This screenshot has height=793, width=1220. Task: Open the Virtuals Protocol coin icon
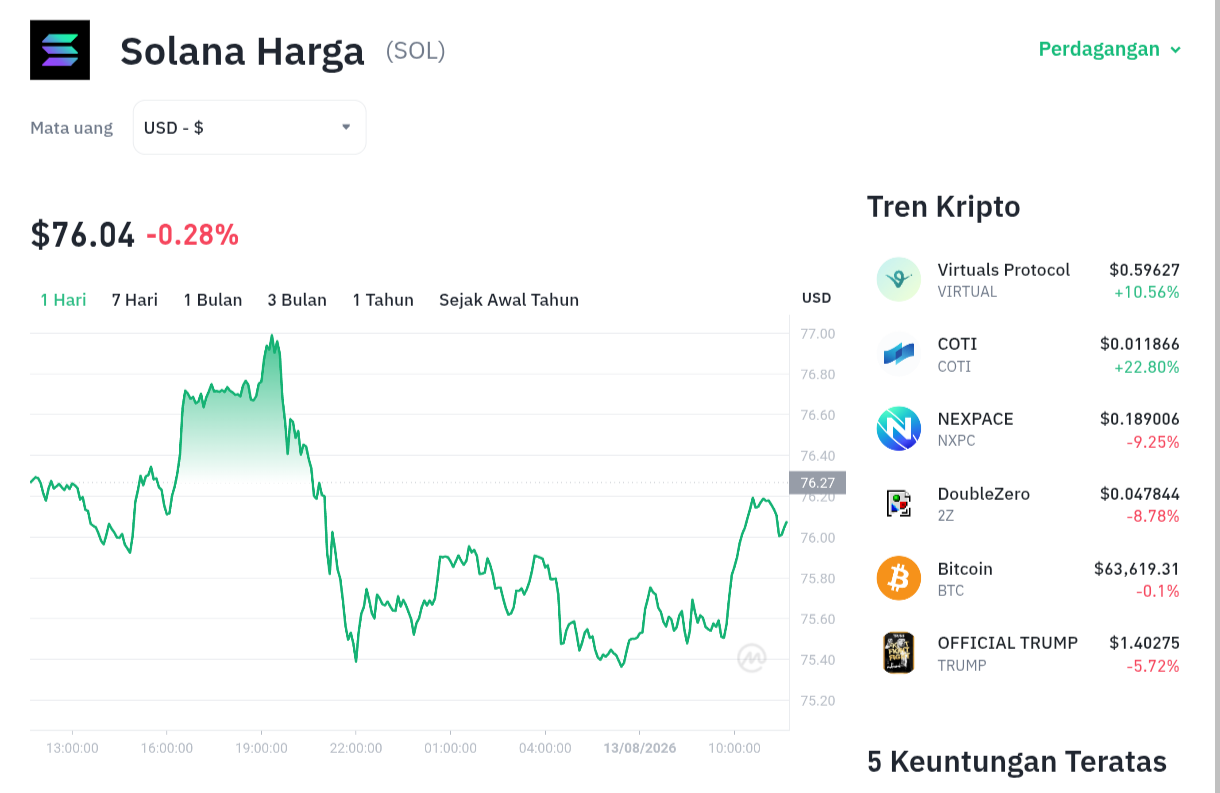point(898,279)
